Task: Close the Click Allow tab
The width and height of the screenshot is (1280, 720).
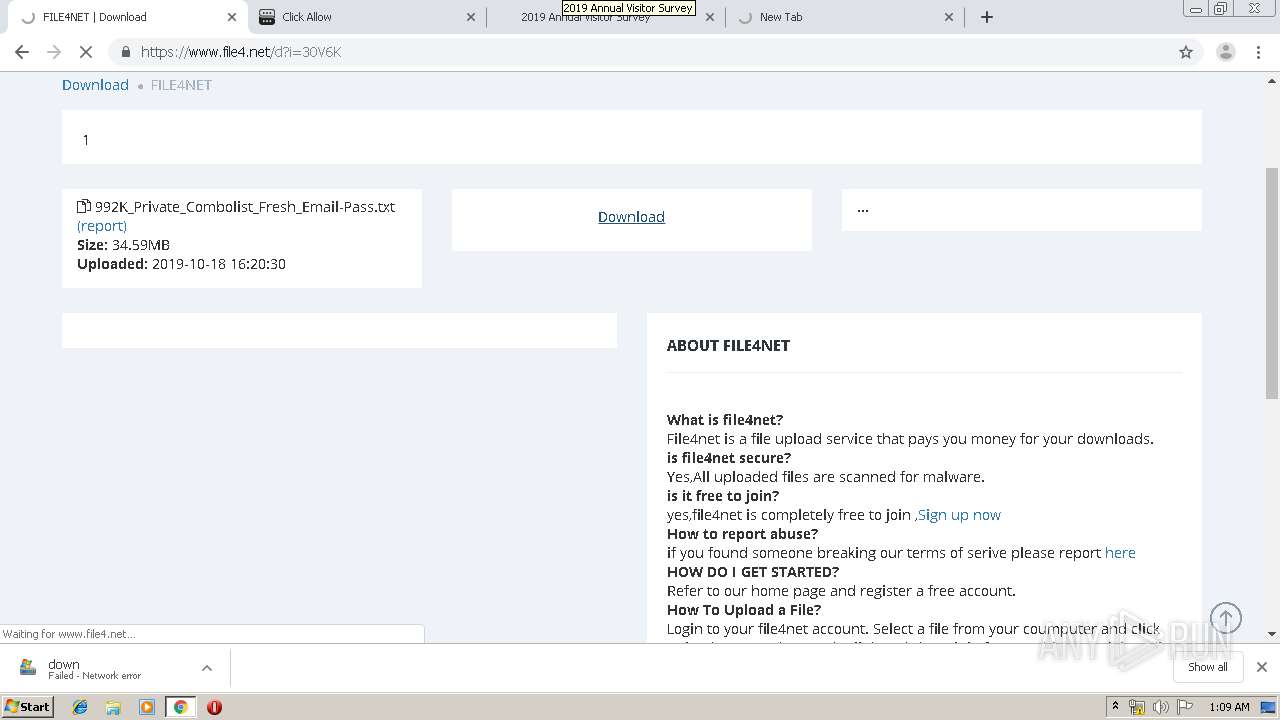Action: [472, 17]
